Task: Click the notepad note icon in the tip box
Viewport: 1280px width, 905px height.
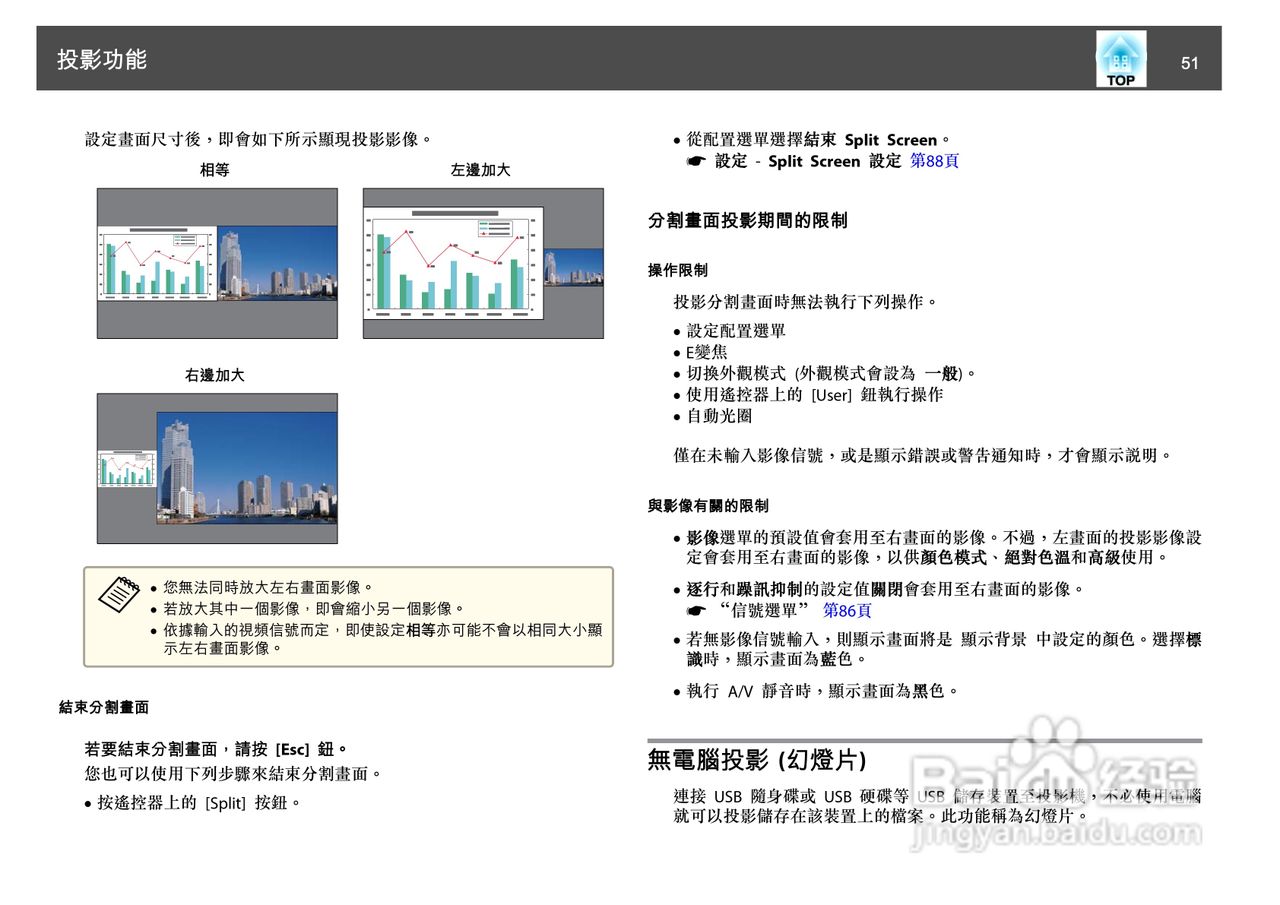Action: click(119, 594)
